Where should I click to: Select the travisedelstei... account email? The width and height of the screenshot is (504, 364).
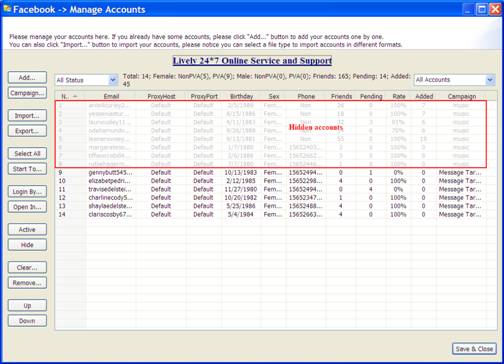(110, 189)
